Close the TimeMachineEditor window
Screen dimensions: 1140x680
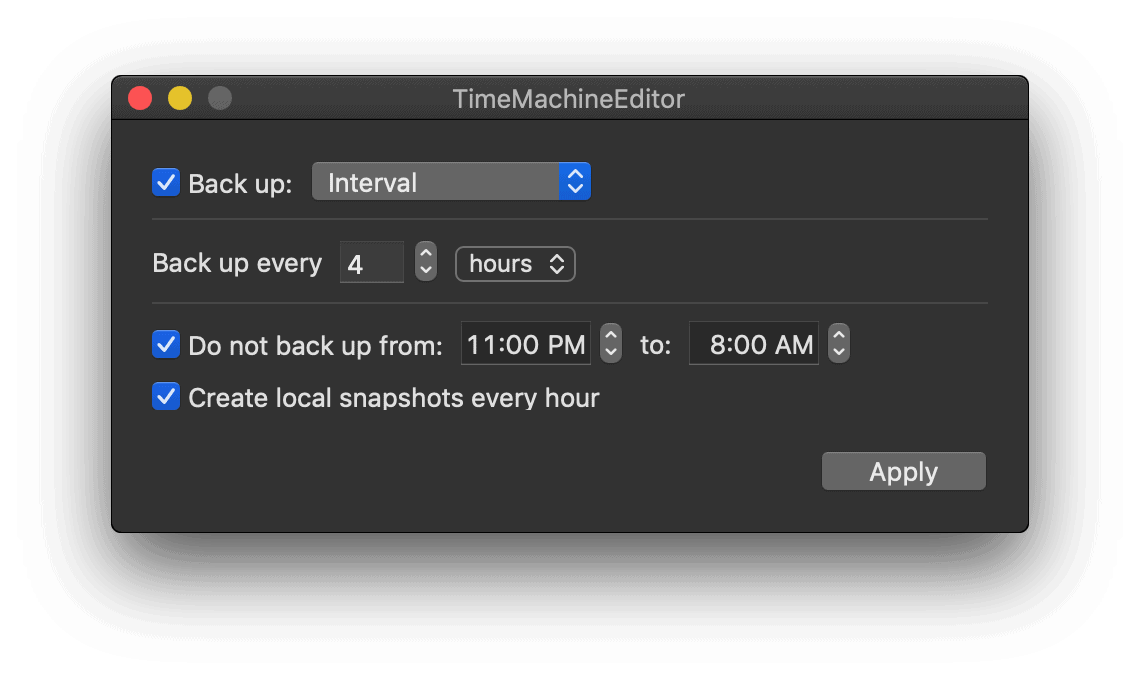140,97
